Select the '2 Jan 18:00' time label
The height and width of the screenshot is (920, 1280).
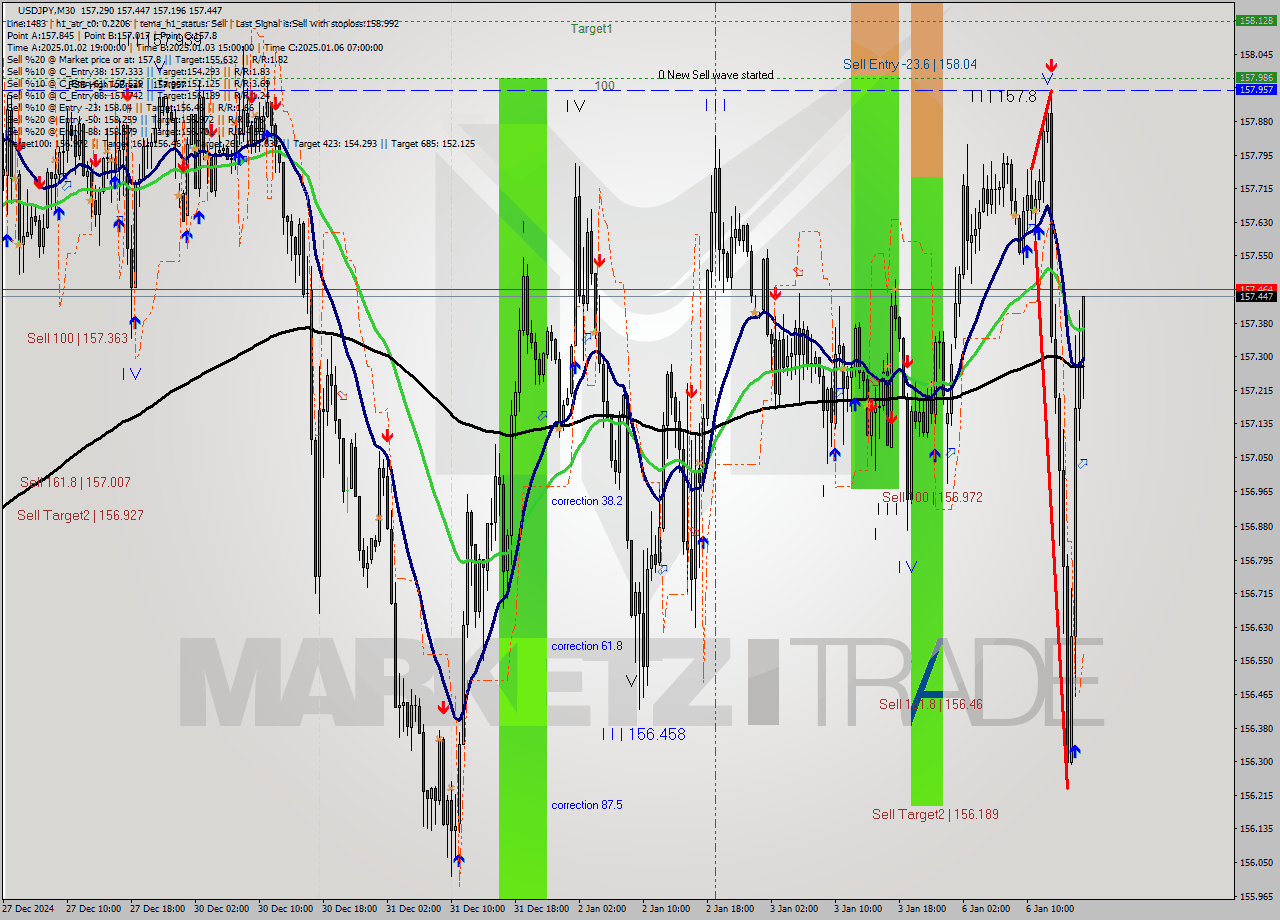click(x=730, y=909)
